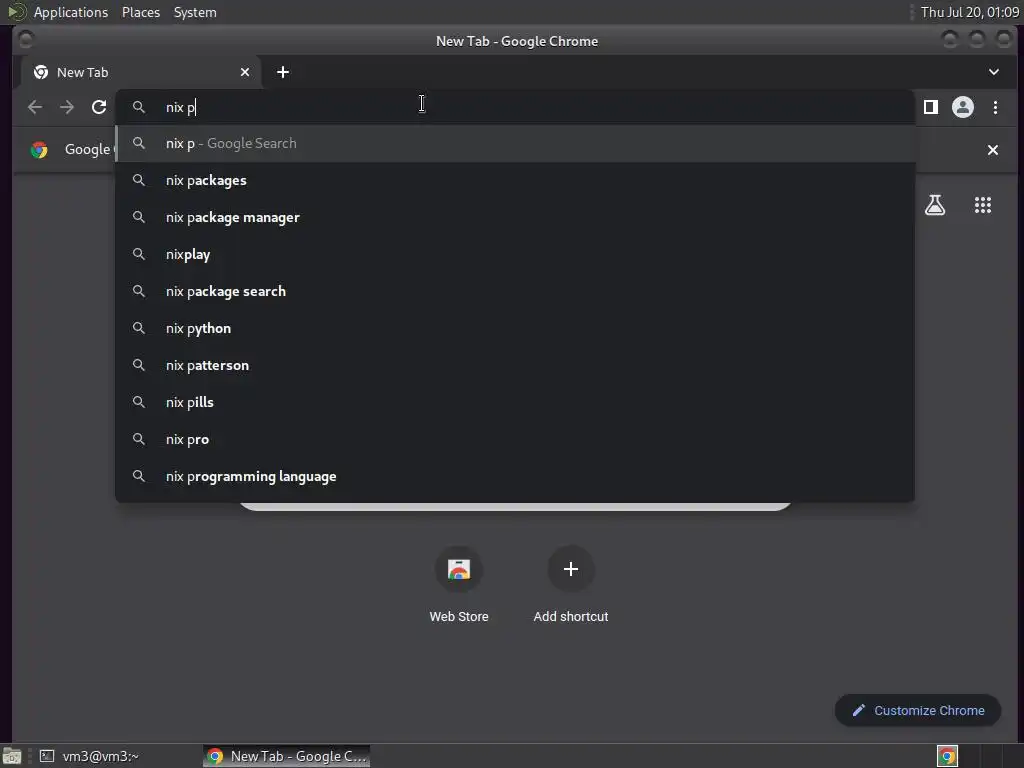Click the Web Store label
Viewport: 1024px width, 768px height.
pyautogui.click(x=459, y=616)
